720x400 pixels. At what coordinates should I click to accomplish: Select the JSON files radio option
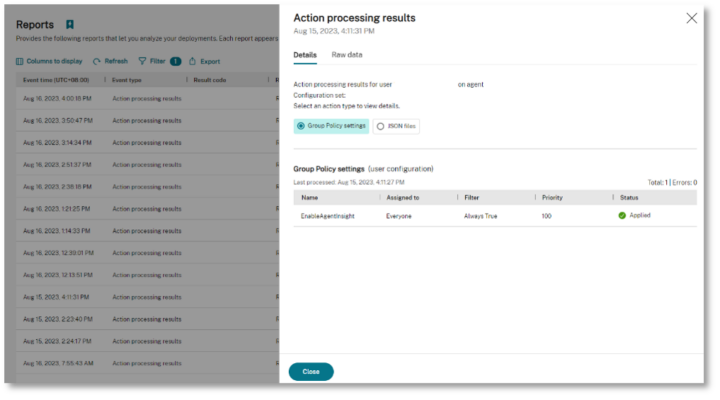pos(380,126)
